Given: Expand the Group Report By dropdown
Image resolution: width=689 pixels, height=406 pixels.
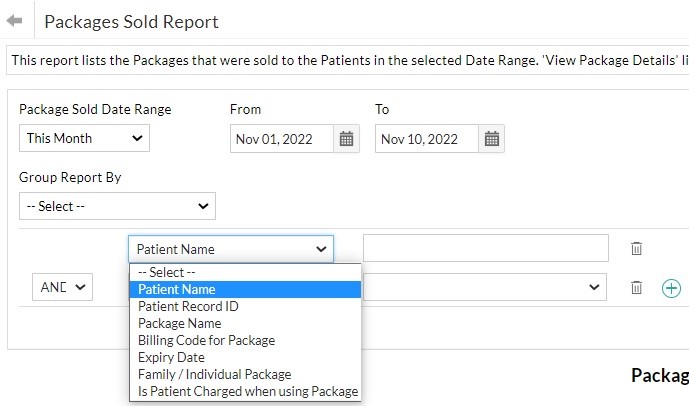Looking at the screenshot, I should point(117,206).
